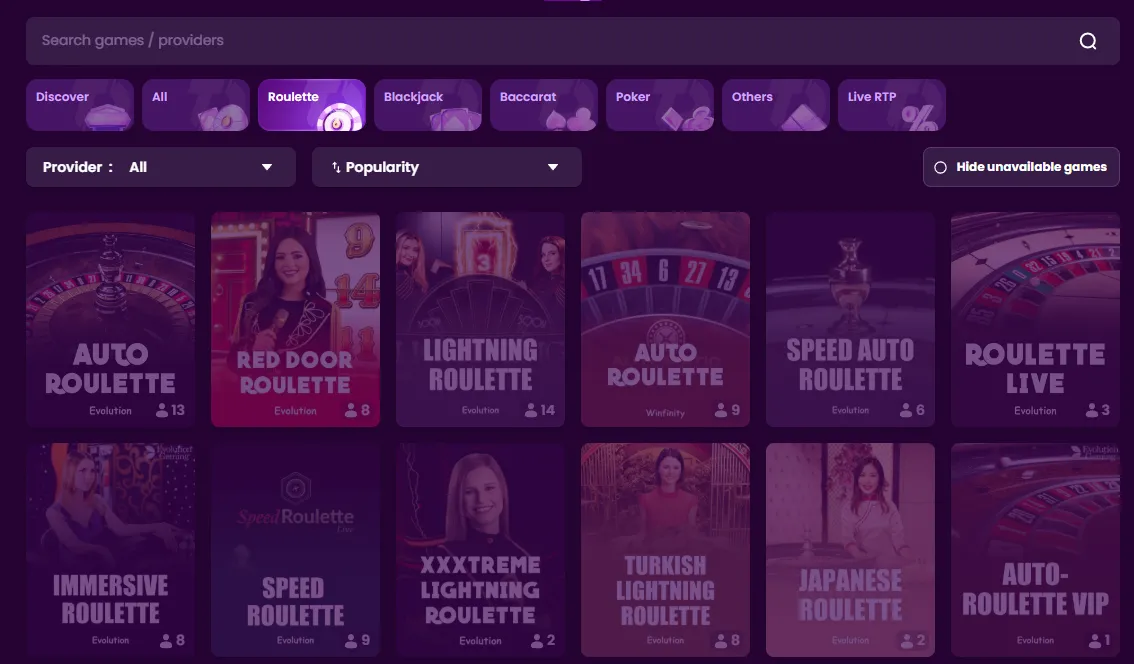Expand the Provider filter dropdown
Image resolution: width=1134 pixels, height=664 pixels.
161,167
